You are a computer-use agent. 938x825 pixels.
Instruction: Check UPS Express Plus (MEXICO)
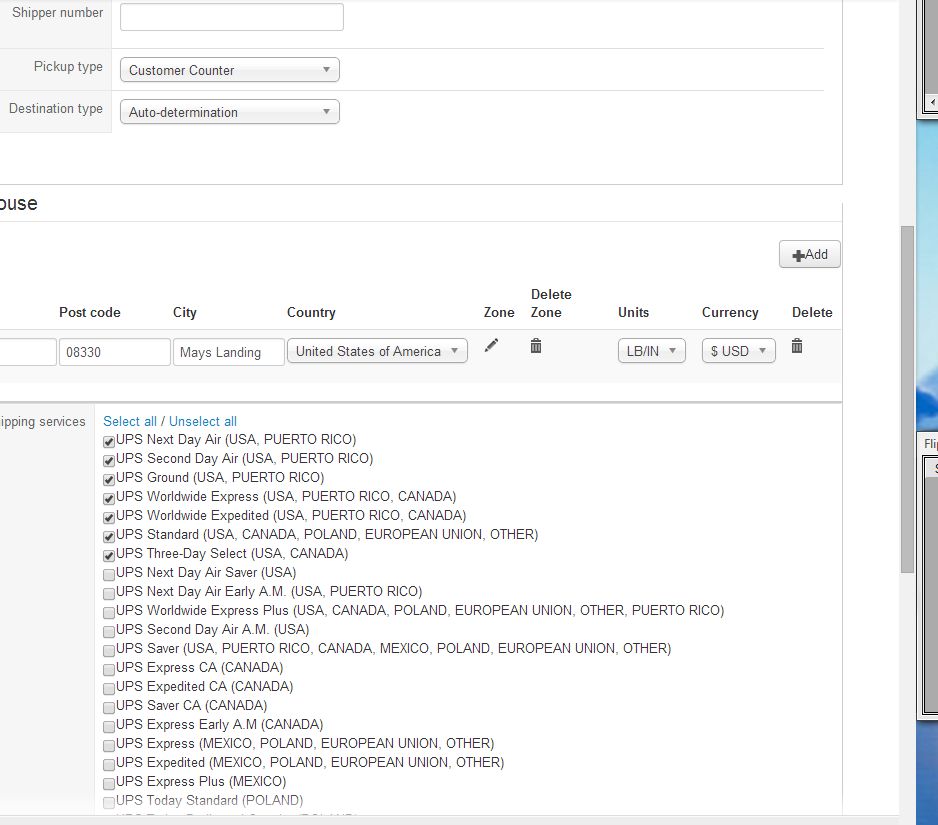point(109,784)
